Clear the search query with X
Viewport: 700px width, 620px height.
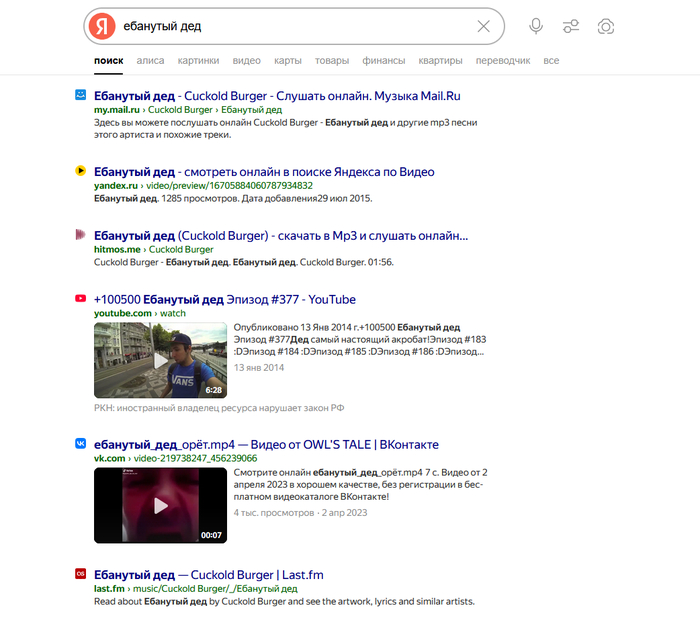[x=484, y=27]
